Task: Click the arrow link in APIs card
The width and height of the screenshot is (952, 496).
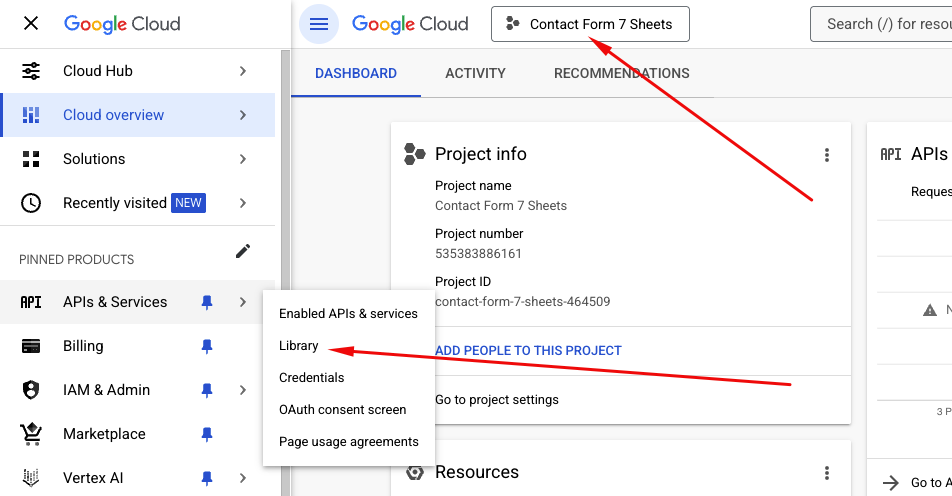Action: 891,483
